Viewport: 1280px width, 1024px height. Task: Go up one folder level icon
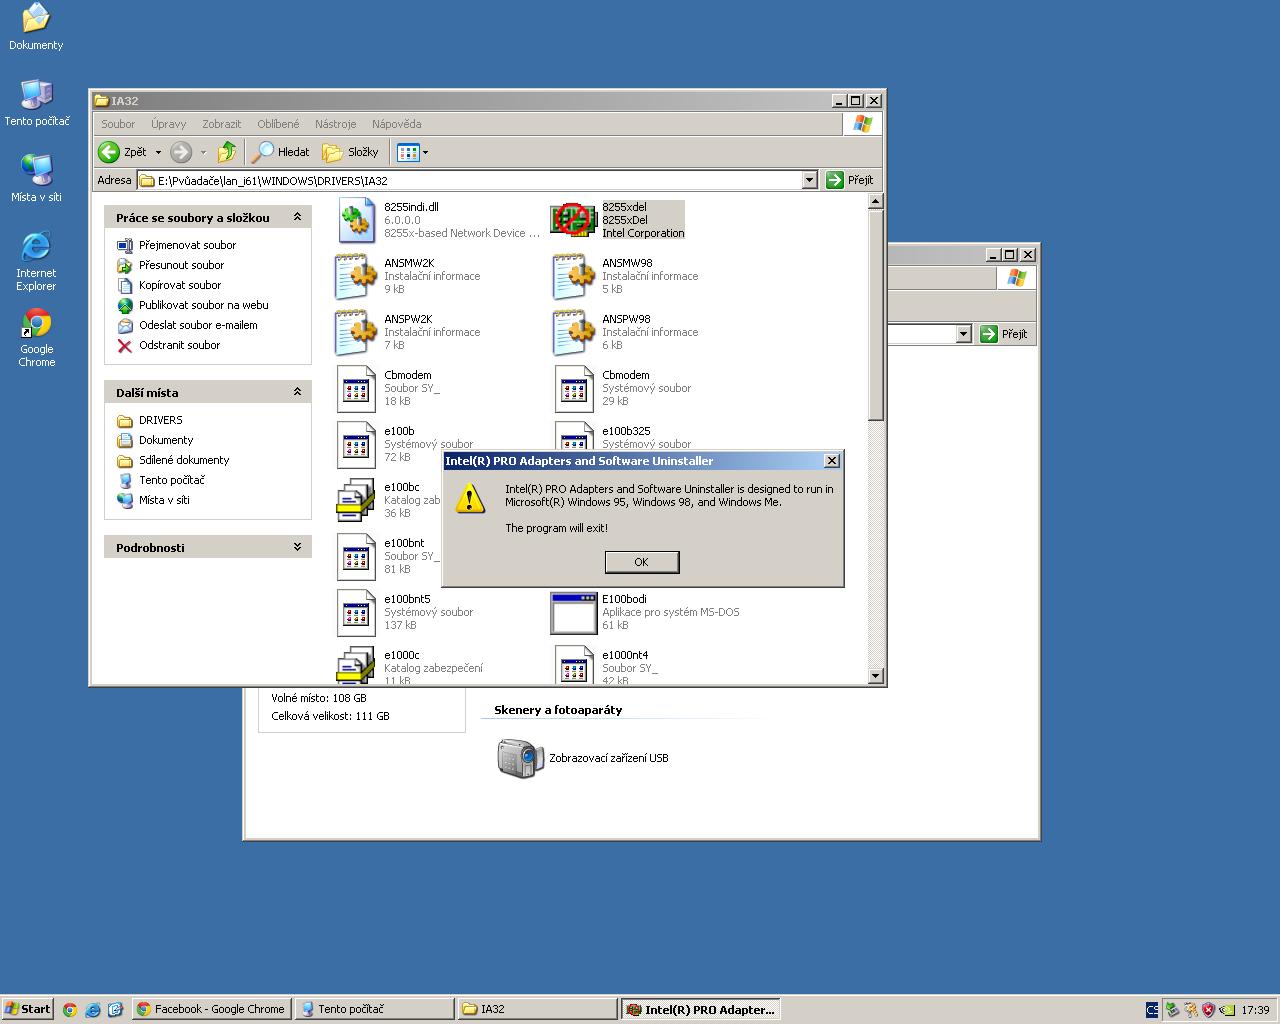tap(227, 152)
